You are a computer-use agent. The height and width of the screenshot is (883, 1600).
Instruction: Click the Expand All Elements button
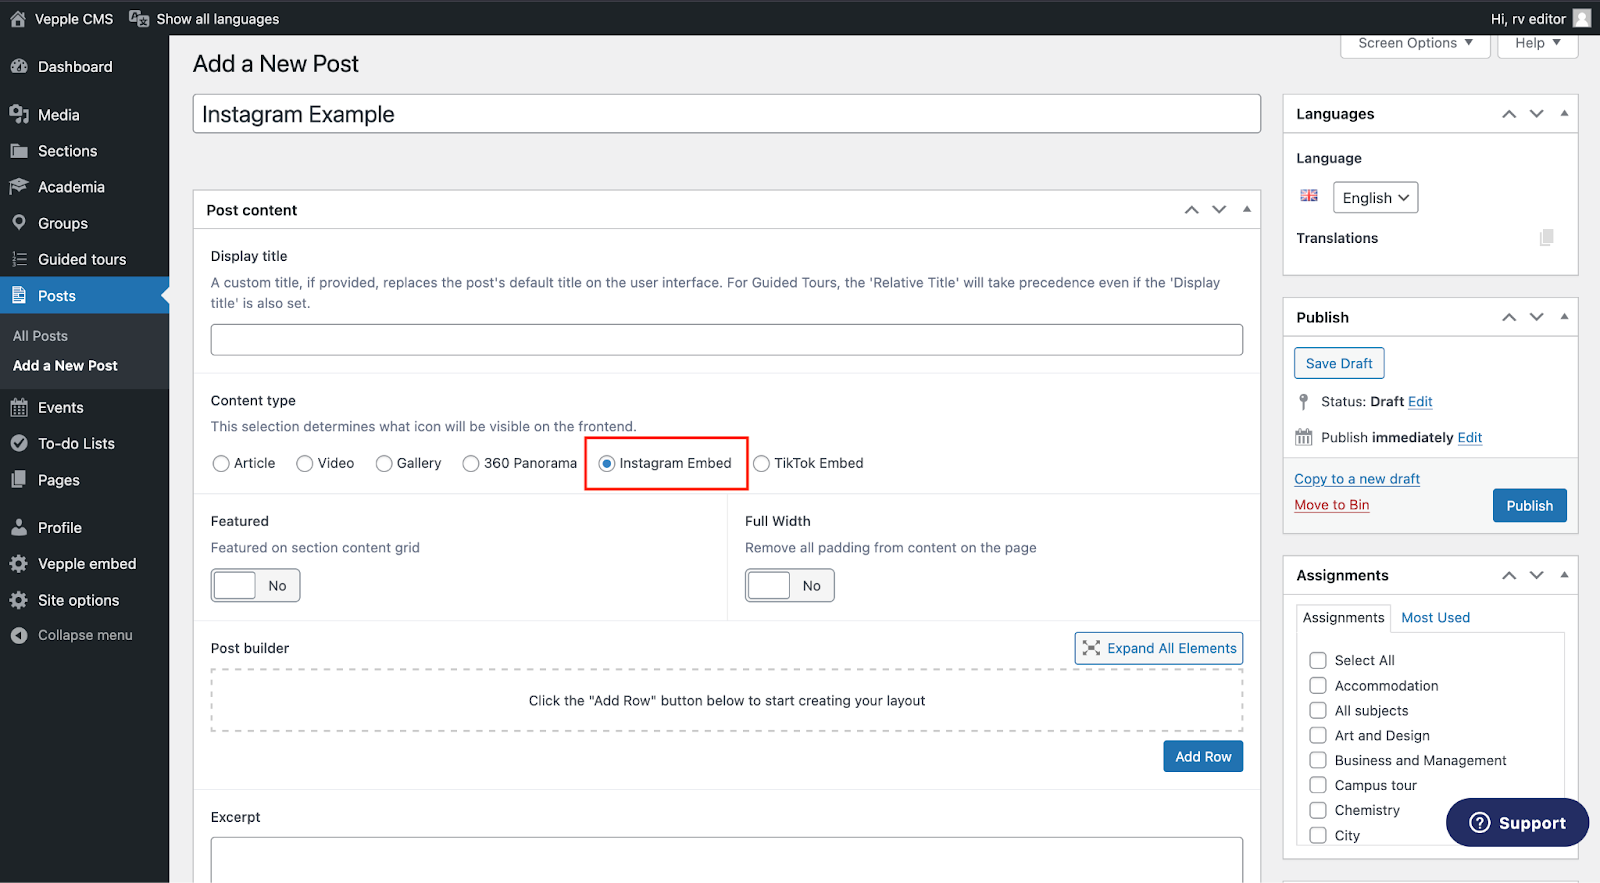pyautogui.click(x=1159, y=648)
